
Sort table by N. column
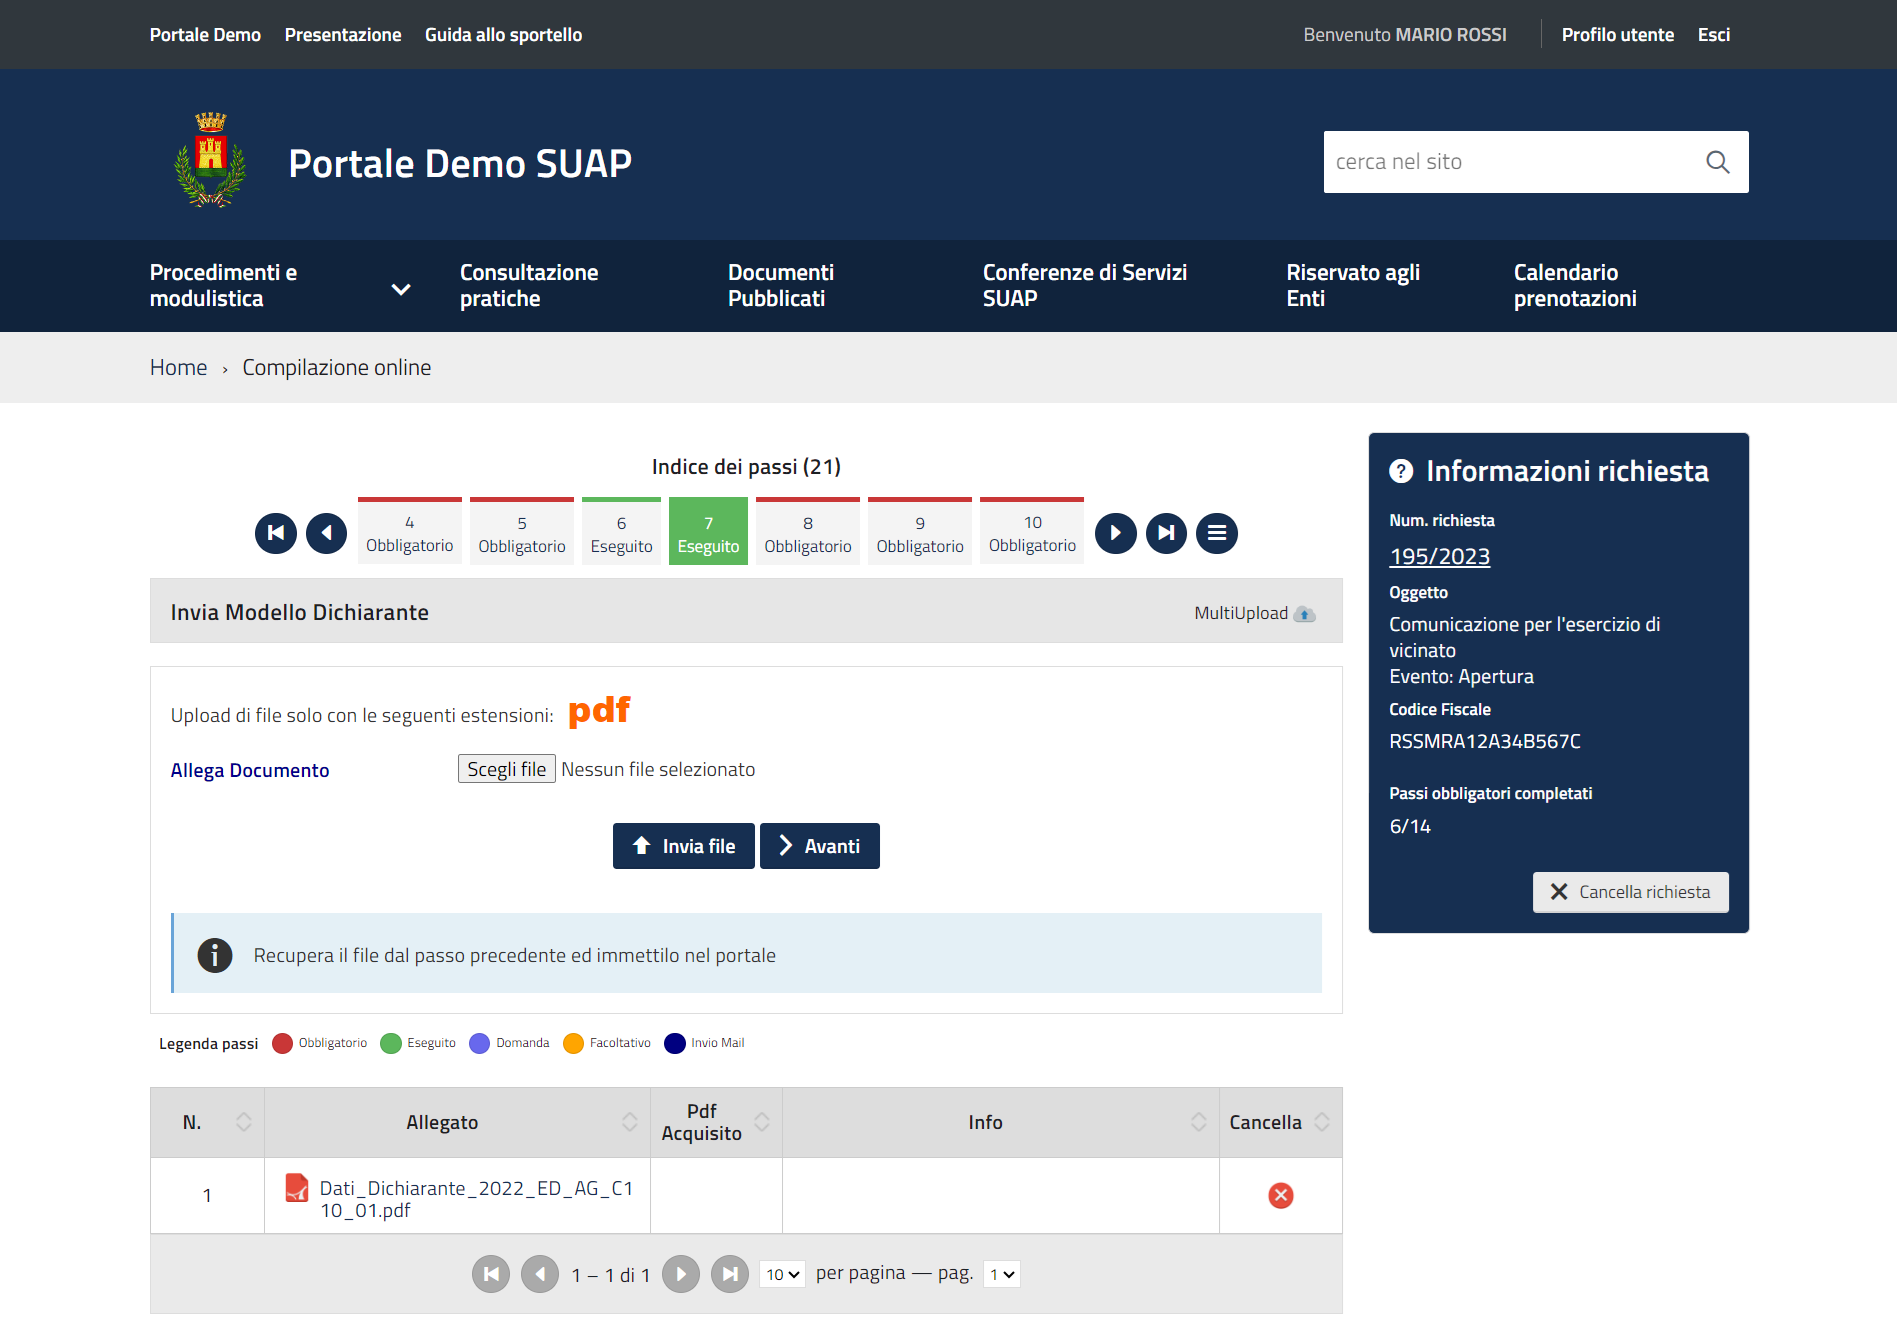[x=243, y=1122]
